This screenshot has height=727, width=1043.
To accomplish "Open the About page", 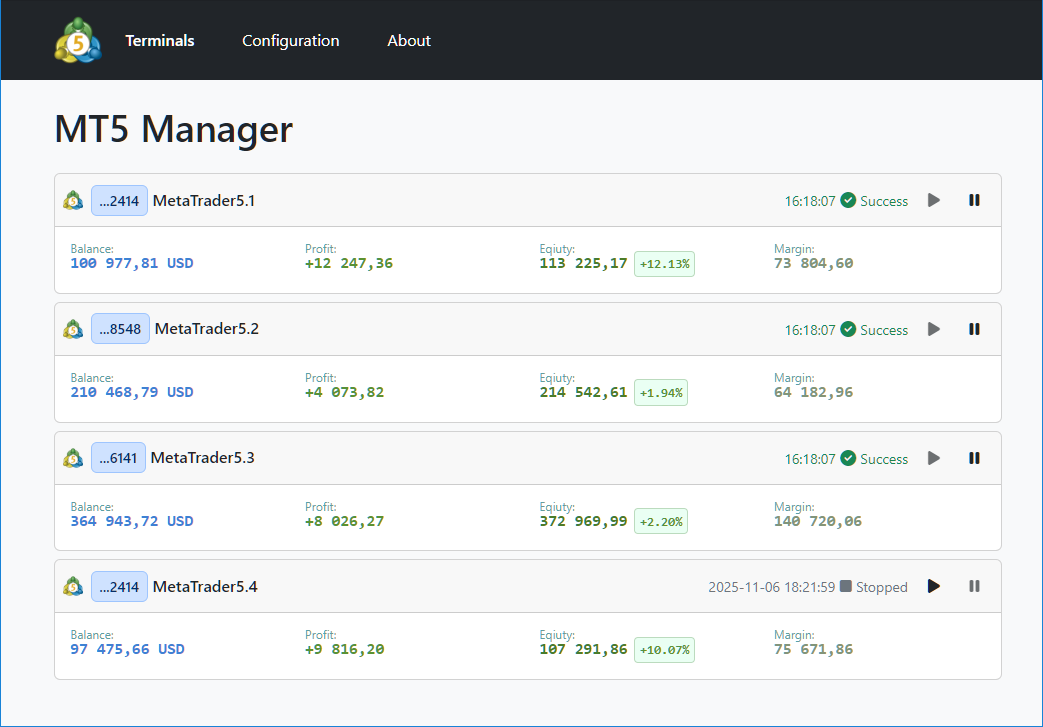I will [409, 41].
